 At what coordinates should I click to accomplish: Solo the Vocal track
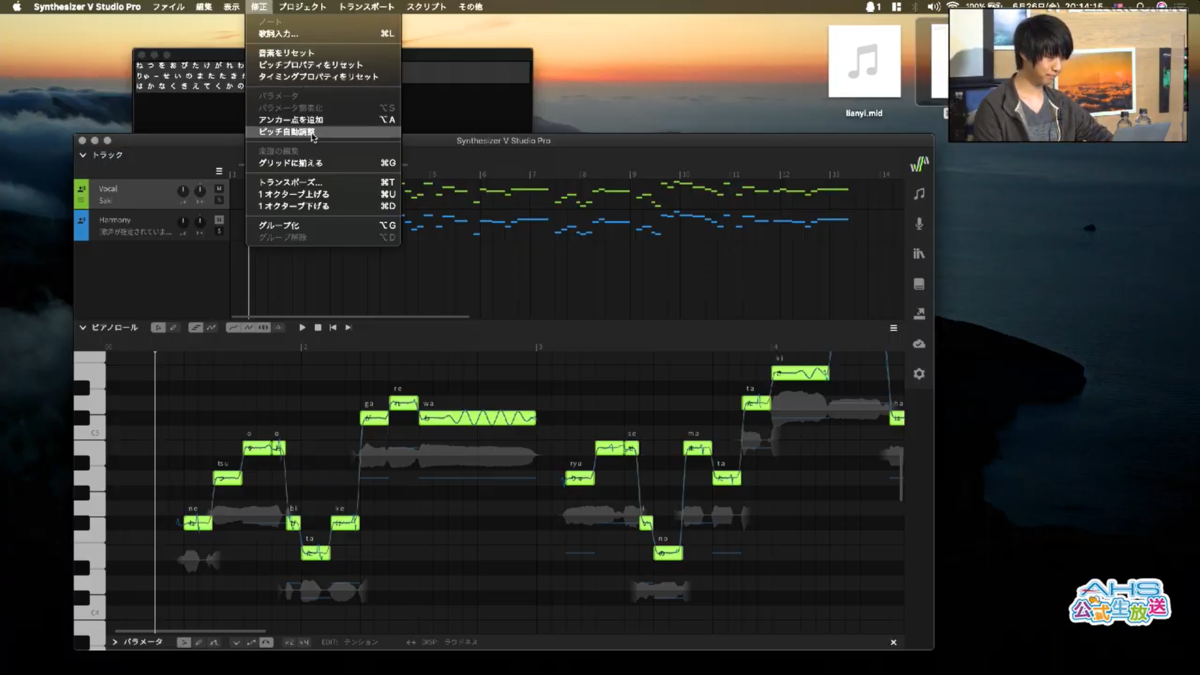219,200
